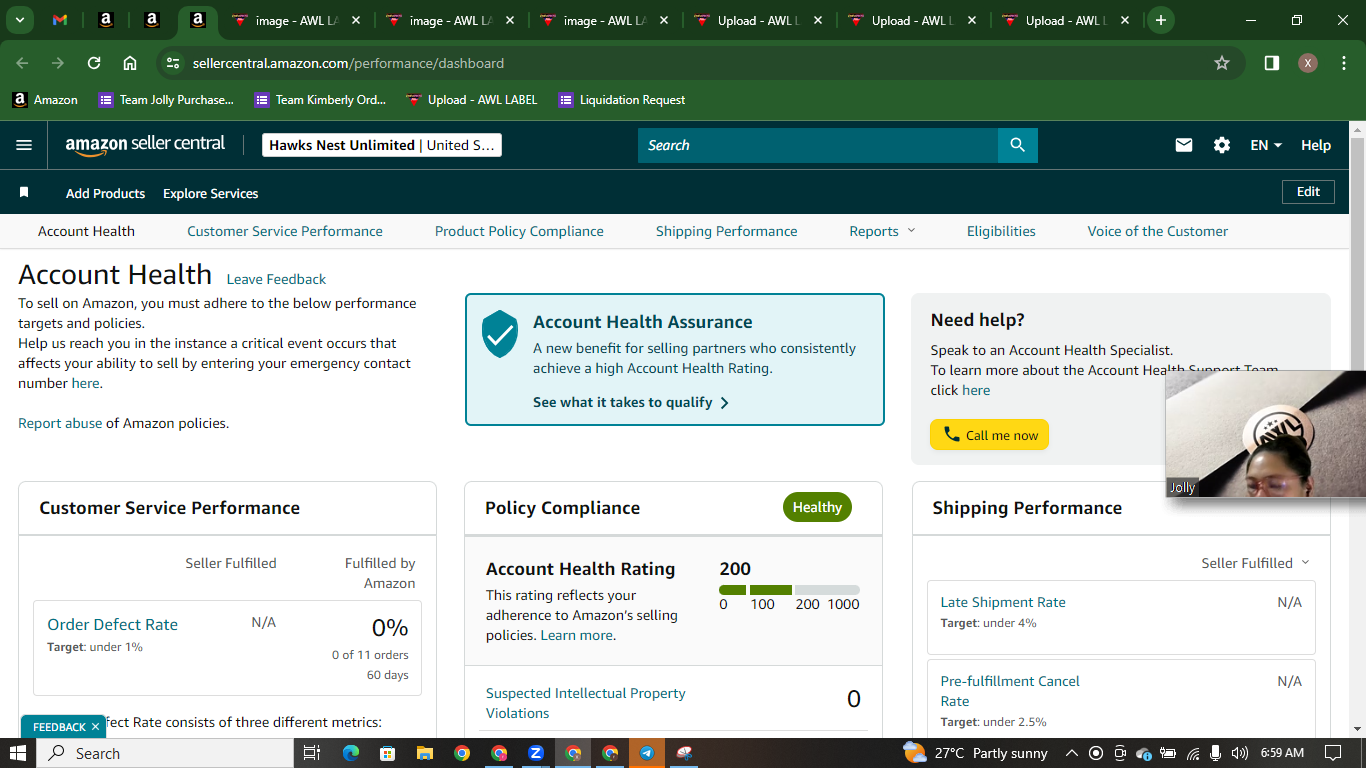Image resolution: width=1366 pixels, height=768 pixels.
Task: Open Explore Services
Action: pyautogui.click(x=210, y=193)
